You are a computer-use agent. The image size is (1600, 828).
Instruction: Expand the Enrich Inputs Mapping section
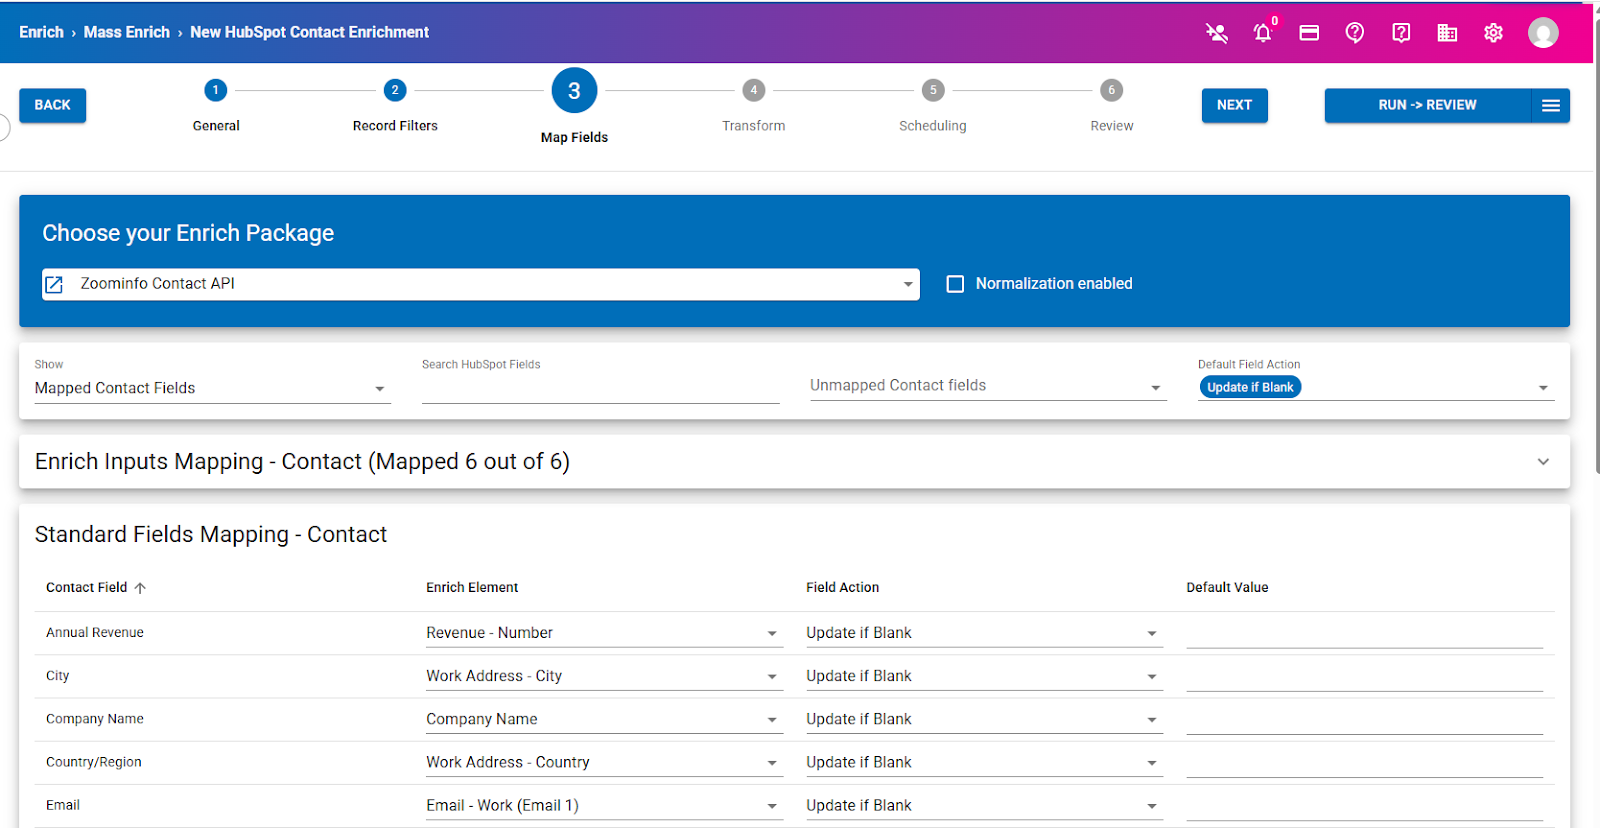click(x=1542, y=461)
